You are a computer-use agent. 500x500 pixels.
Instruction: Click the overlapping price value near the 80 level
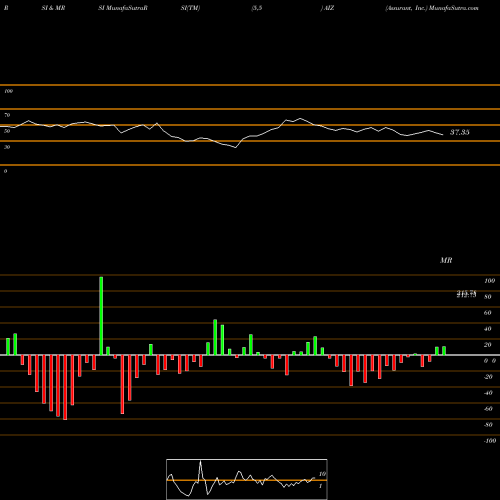pyautogui.click(x=467, y=294)
